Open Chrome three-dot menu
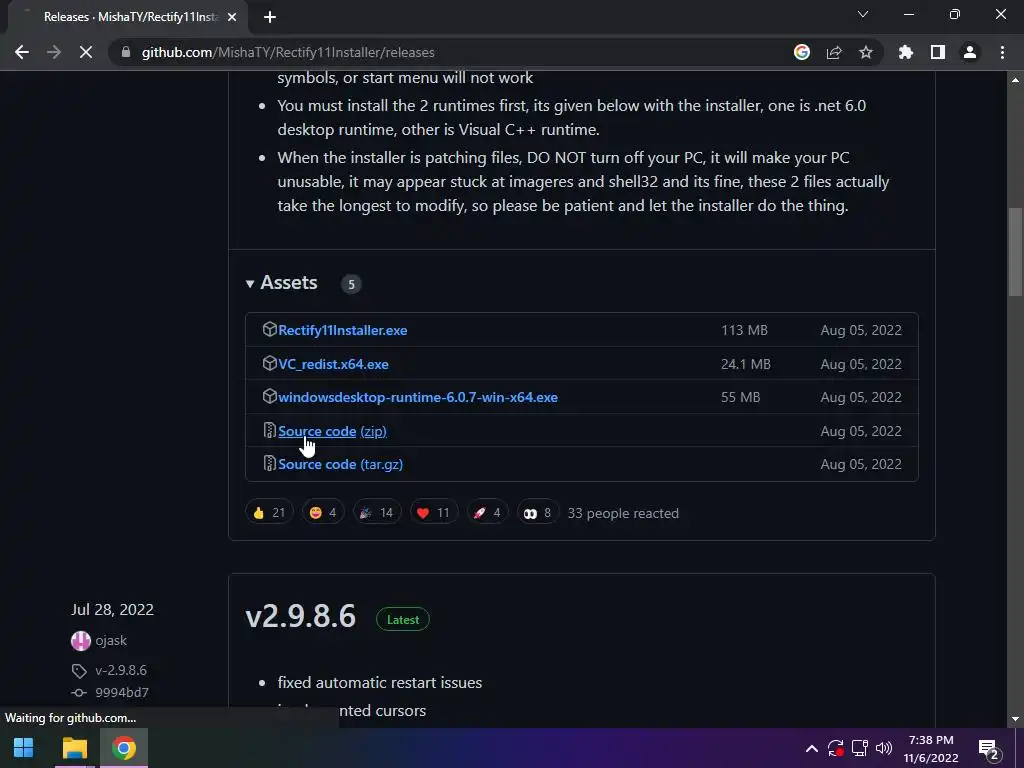The width and height of the screenshot is (1024, 768). click(1002, 52)
